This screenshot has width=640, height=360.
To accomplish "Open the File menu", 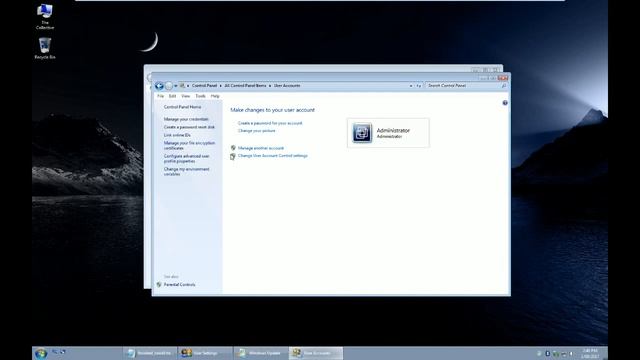I will (160, 96).
